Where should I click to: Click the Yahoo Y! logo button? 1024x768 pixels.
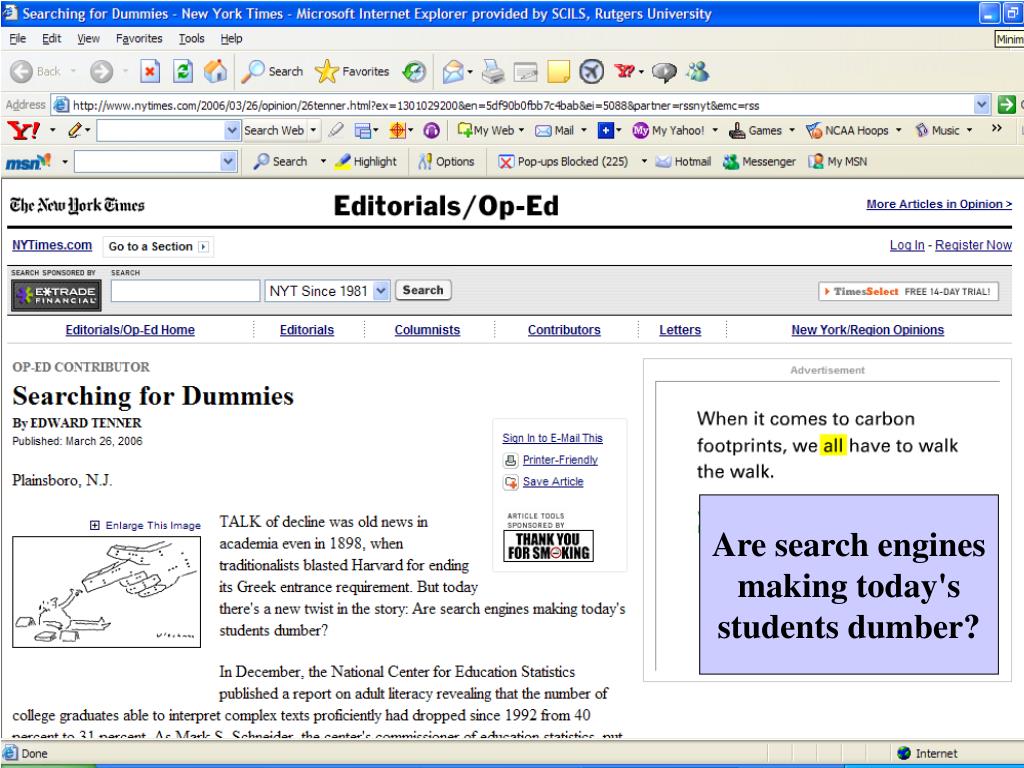pyautogui.click(x=24, y=131)
